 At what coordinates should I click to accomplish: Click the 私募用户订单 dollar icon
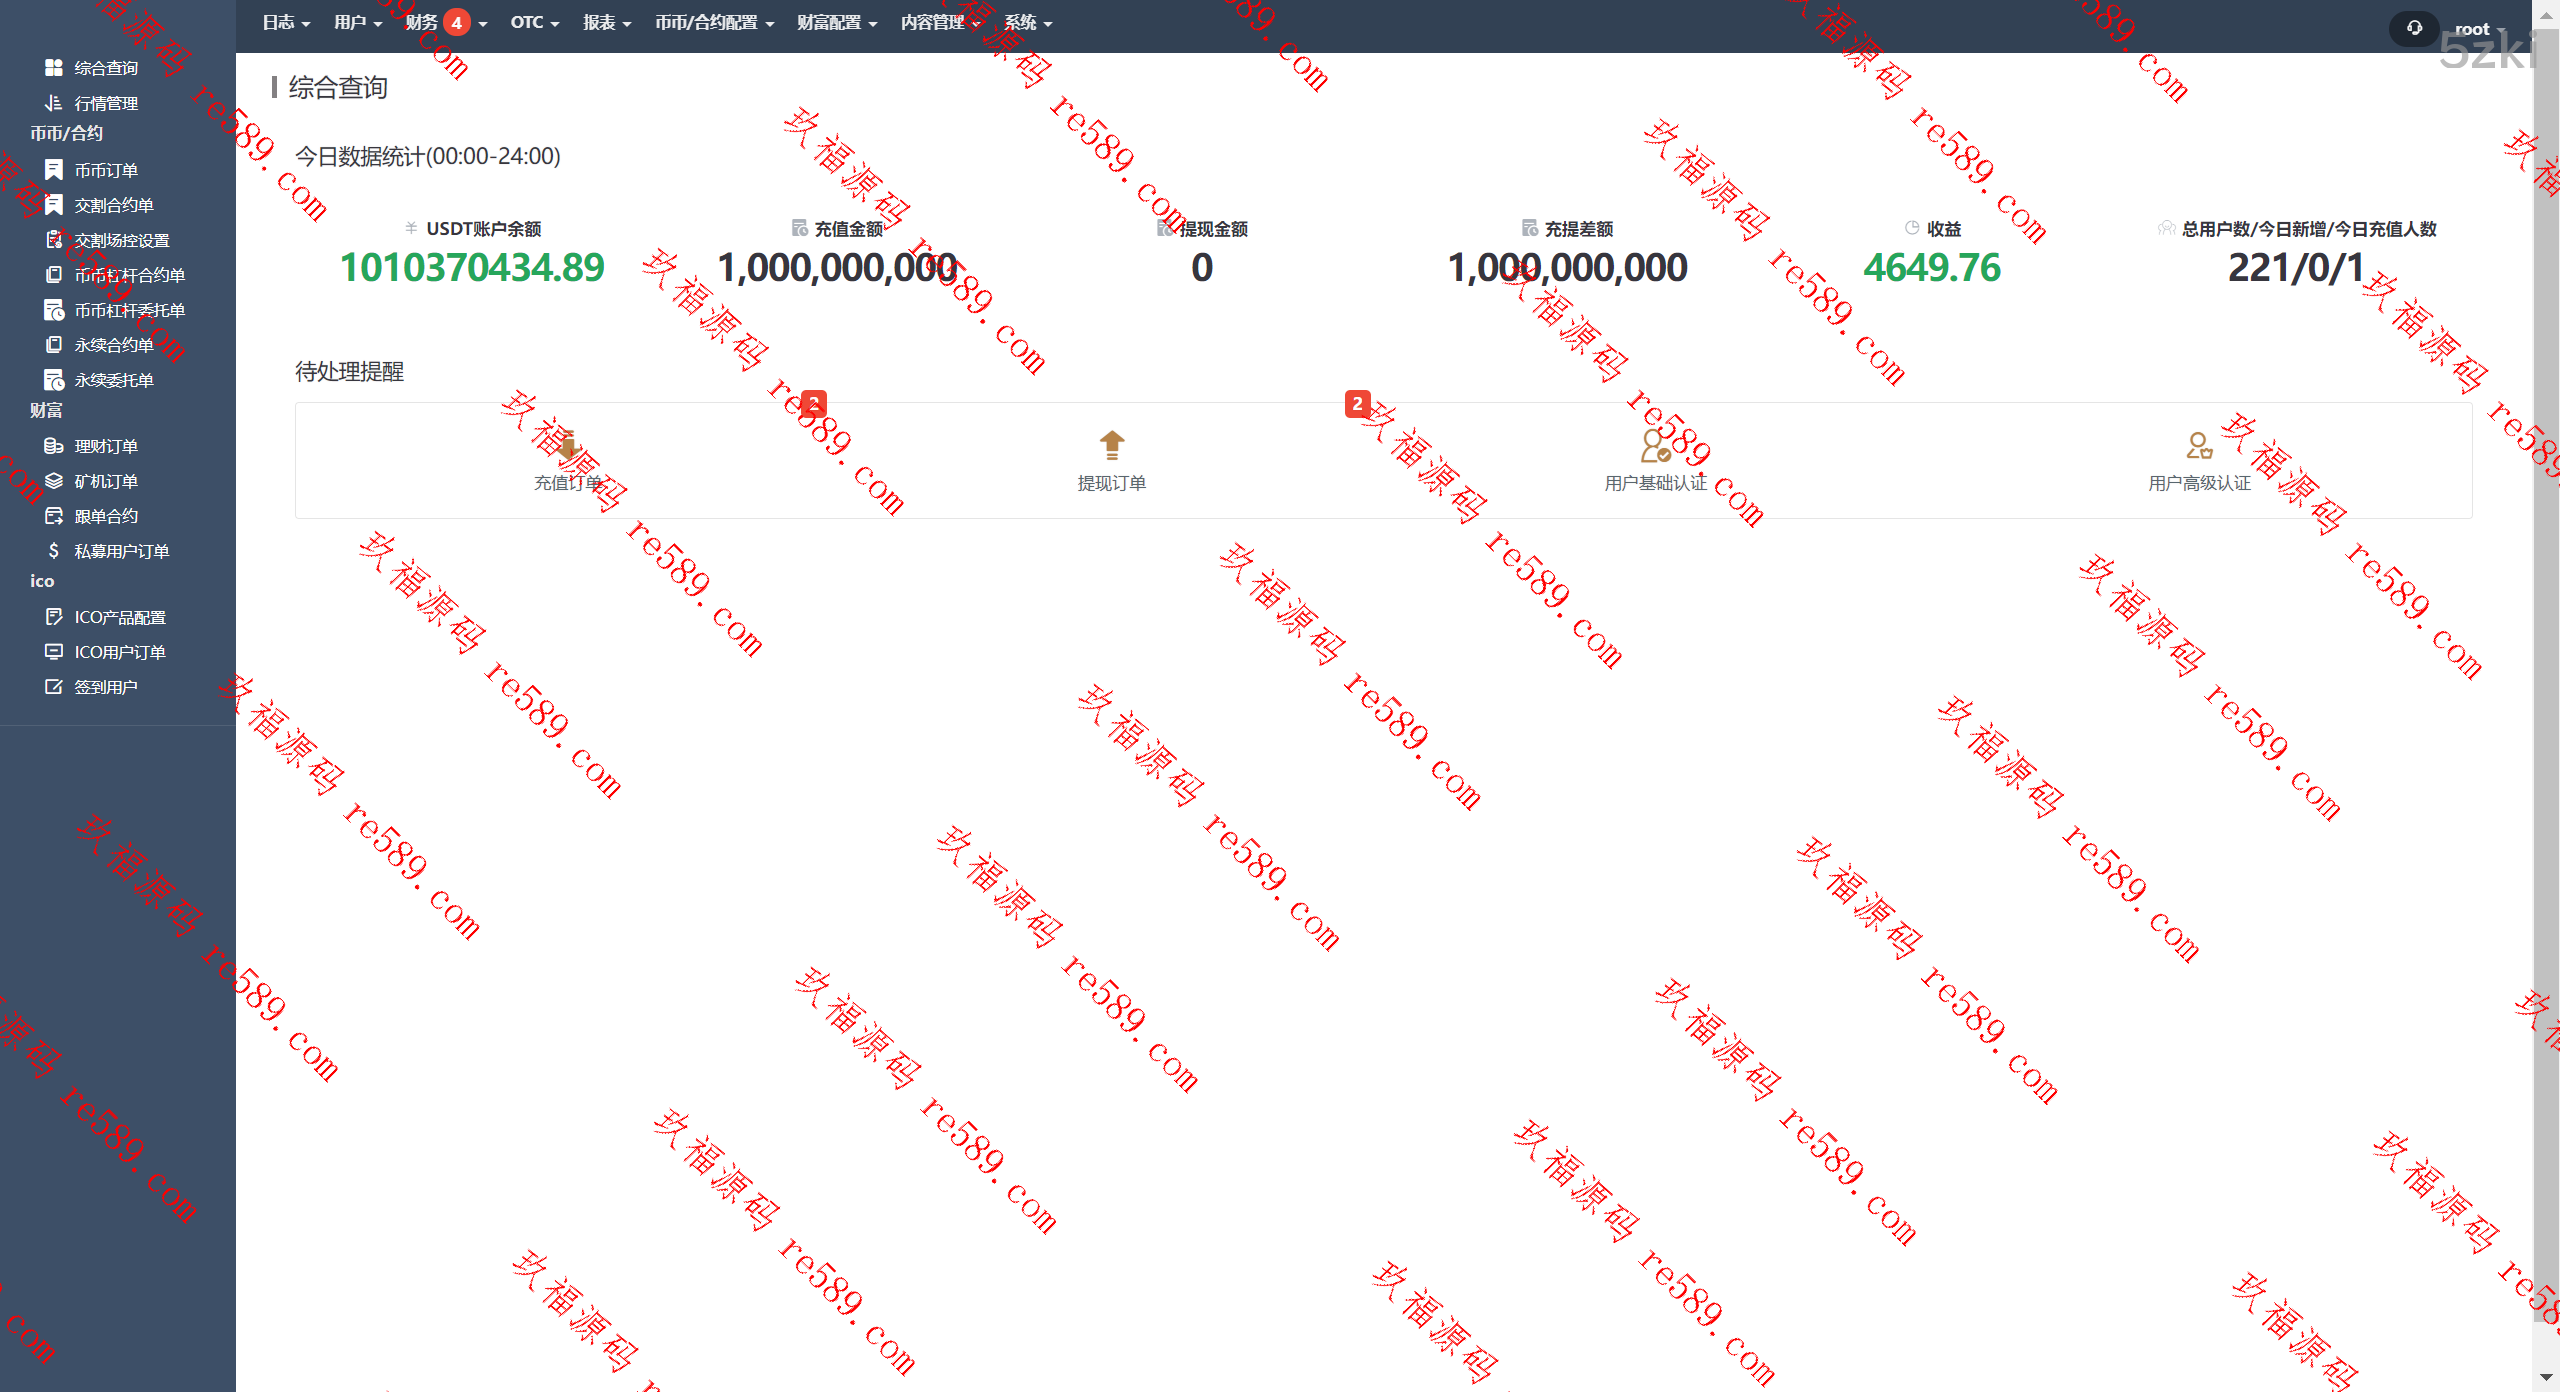point(54,551)
